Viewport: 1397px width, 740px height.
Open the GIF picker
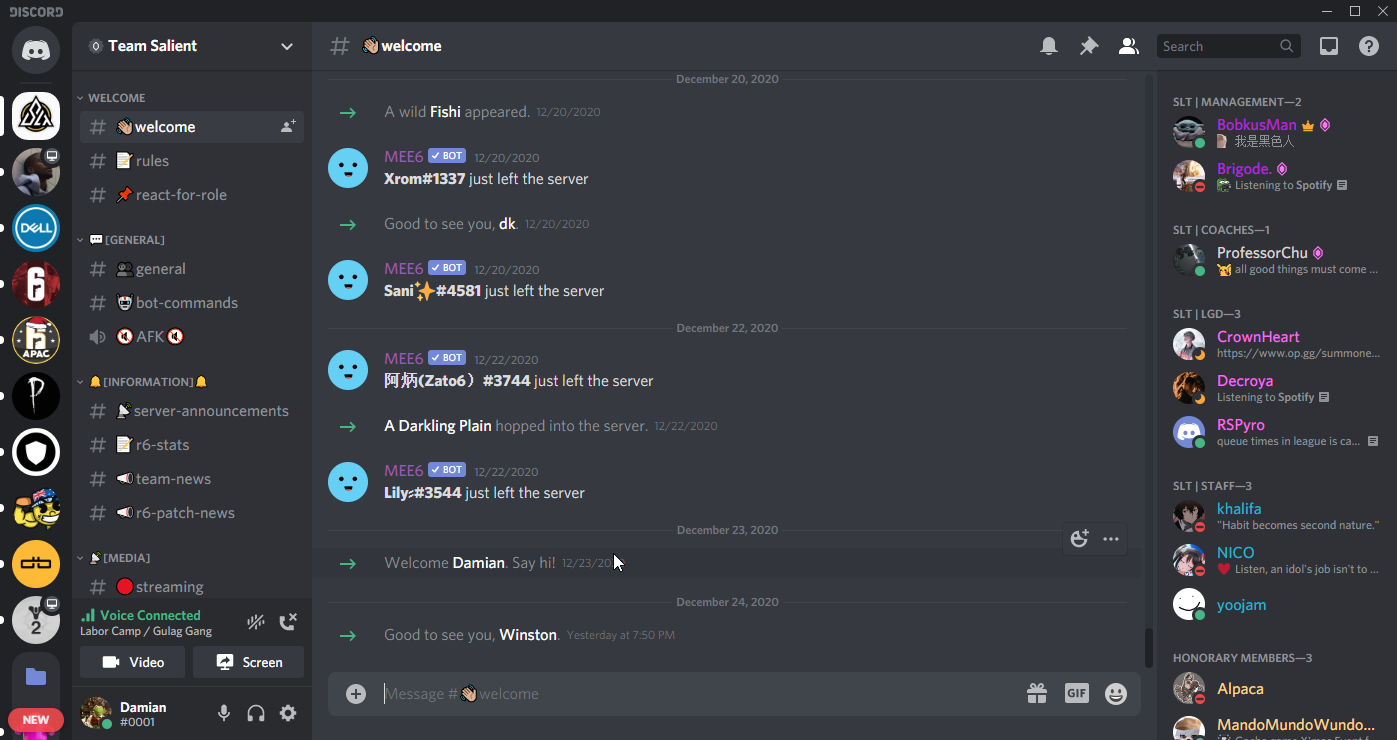(1076, 693)
